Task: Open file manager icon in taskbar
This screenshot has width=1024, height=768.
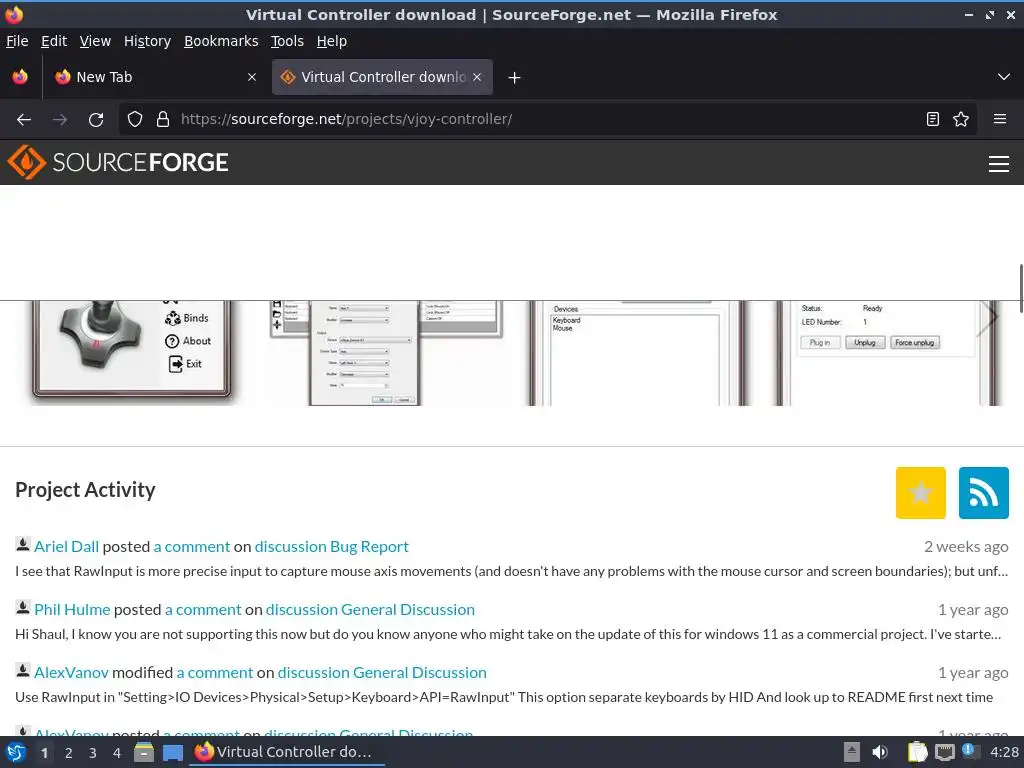Action: [x=144, y=752]
